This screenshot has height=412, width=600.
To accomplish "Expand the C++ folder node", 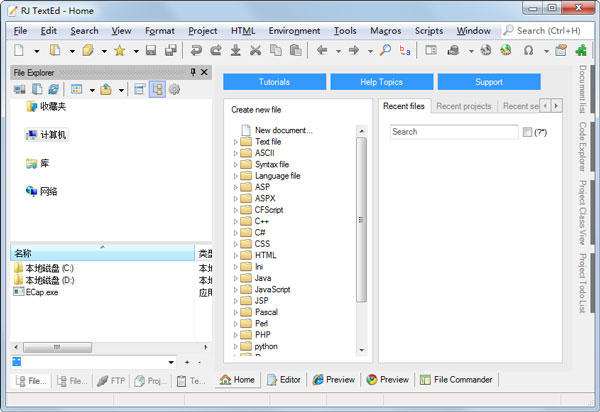I will (235, 221).
